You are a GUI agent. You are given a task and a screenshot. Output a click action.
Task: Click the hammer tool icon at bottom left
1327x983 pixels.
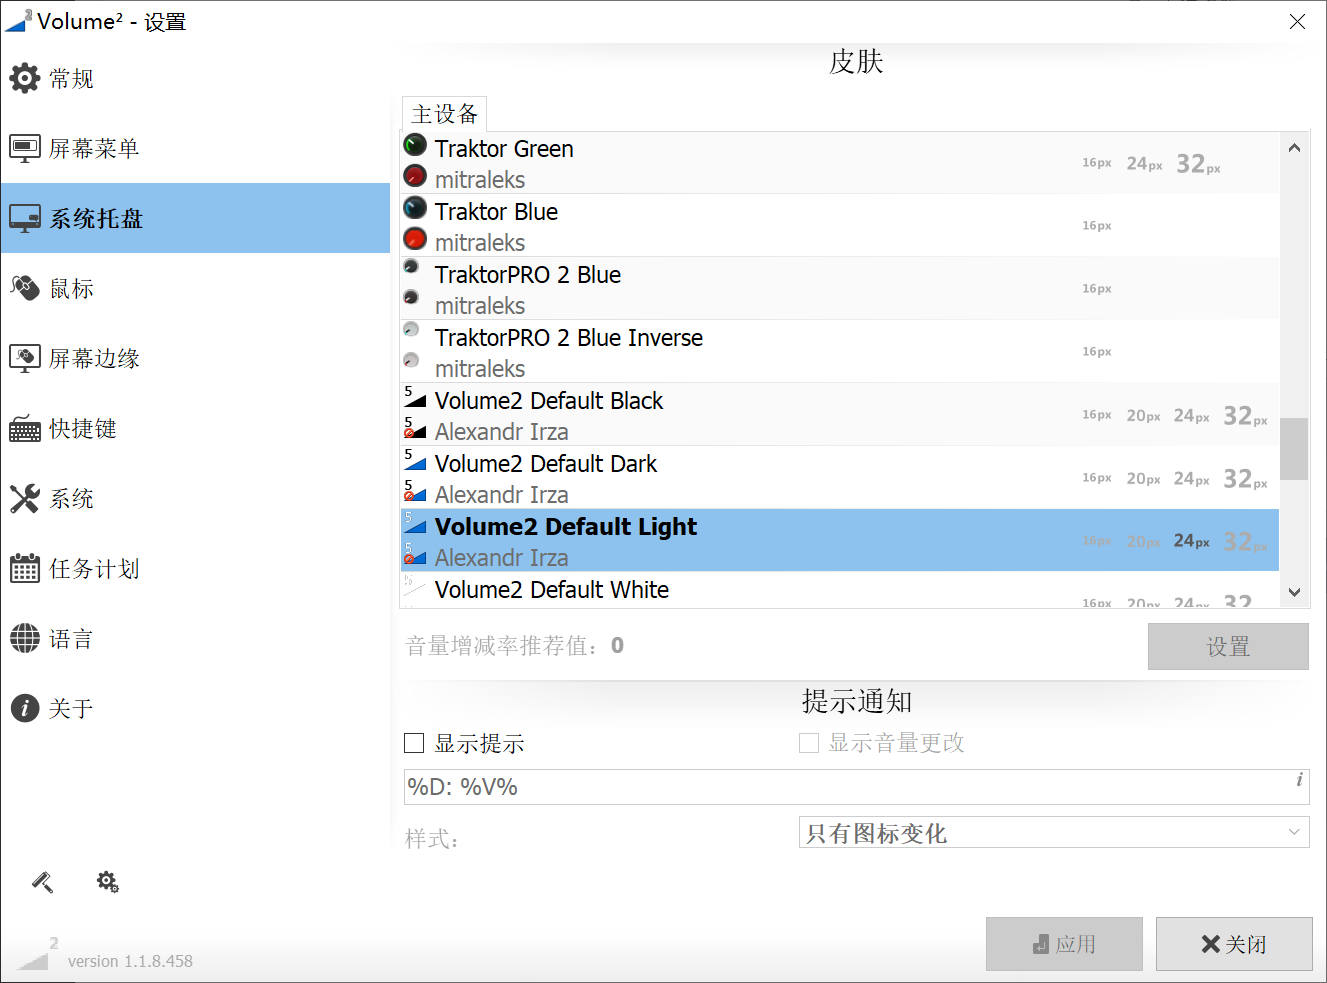[43, 882]
